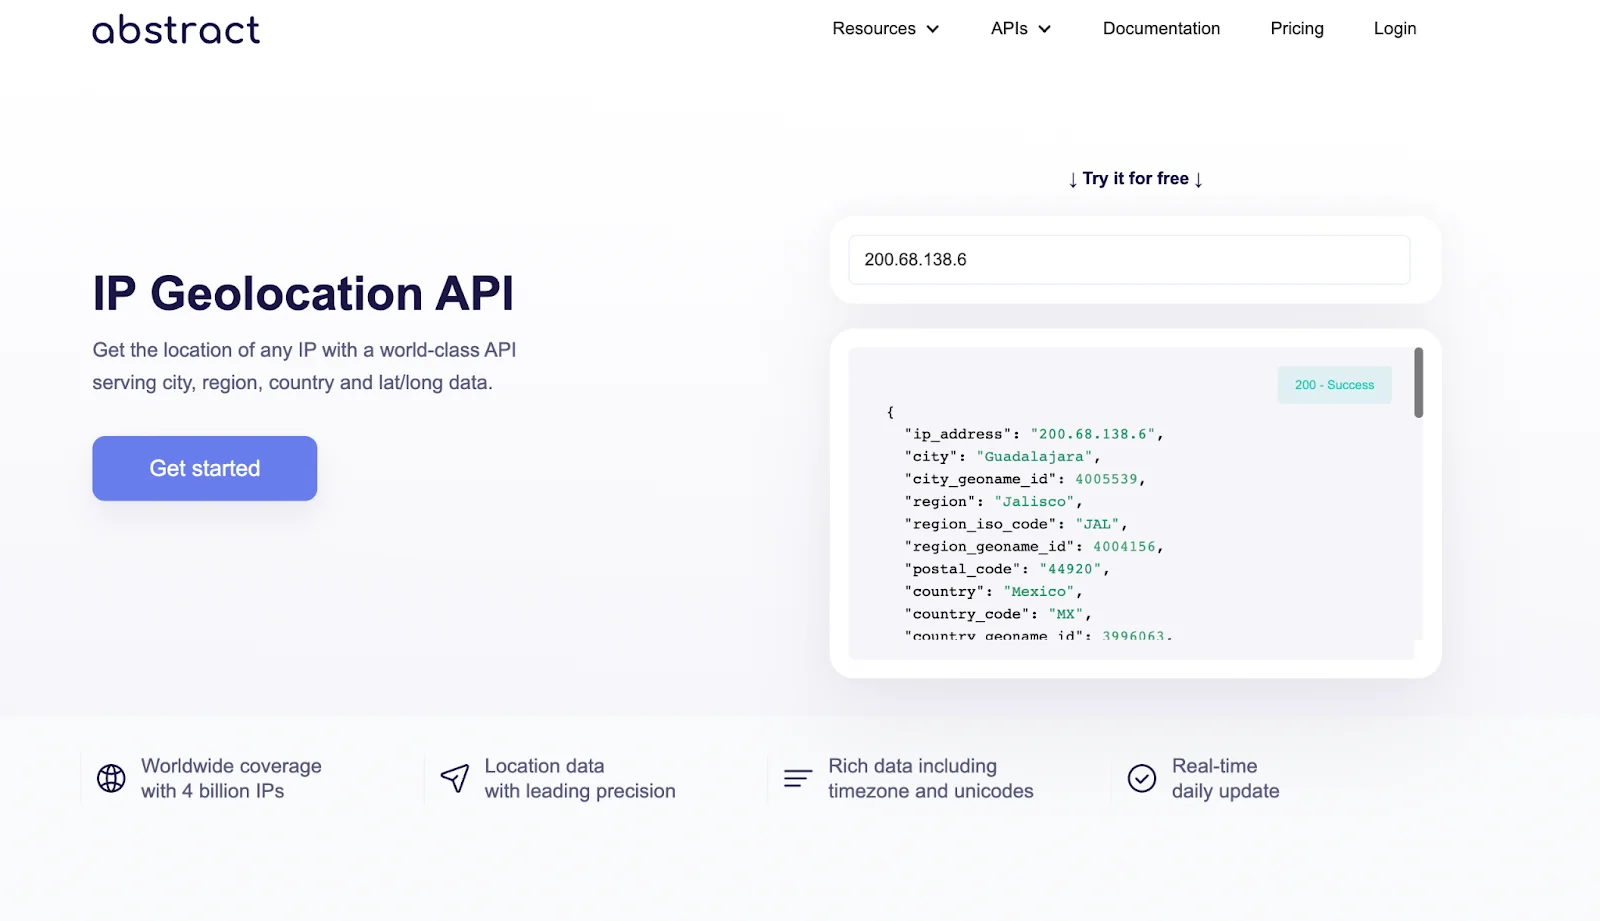Click the Get the location of any IP description
This screenshot has height=921, width=1600.
[304, 366]
